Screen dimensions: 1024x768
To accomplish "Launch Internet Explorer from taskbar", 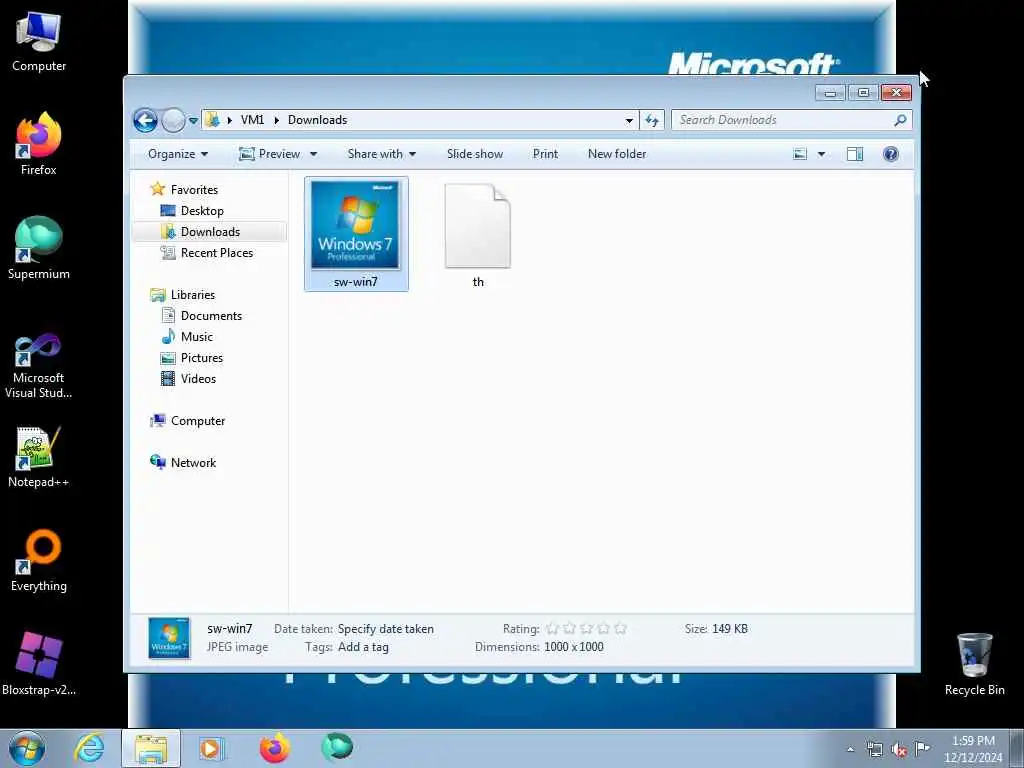I will [x=89, y=748].
